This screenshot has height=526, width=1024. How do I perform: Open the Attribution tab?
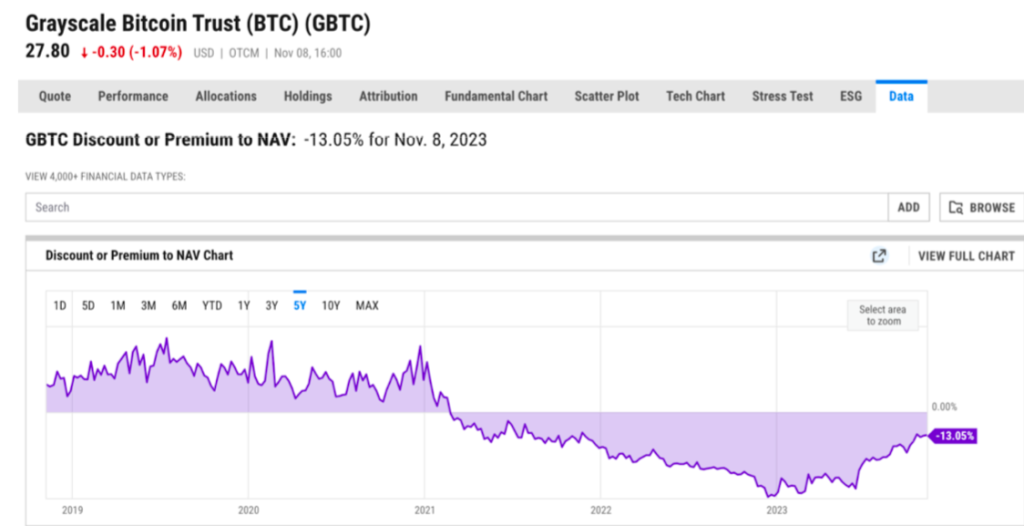tap(388, 96)
